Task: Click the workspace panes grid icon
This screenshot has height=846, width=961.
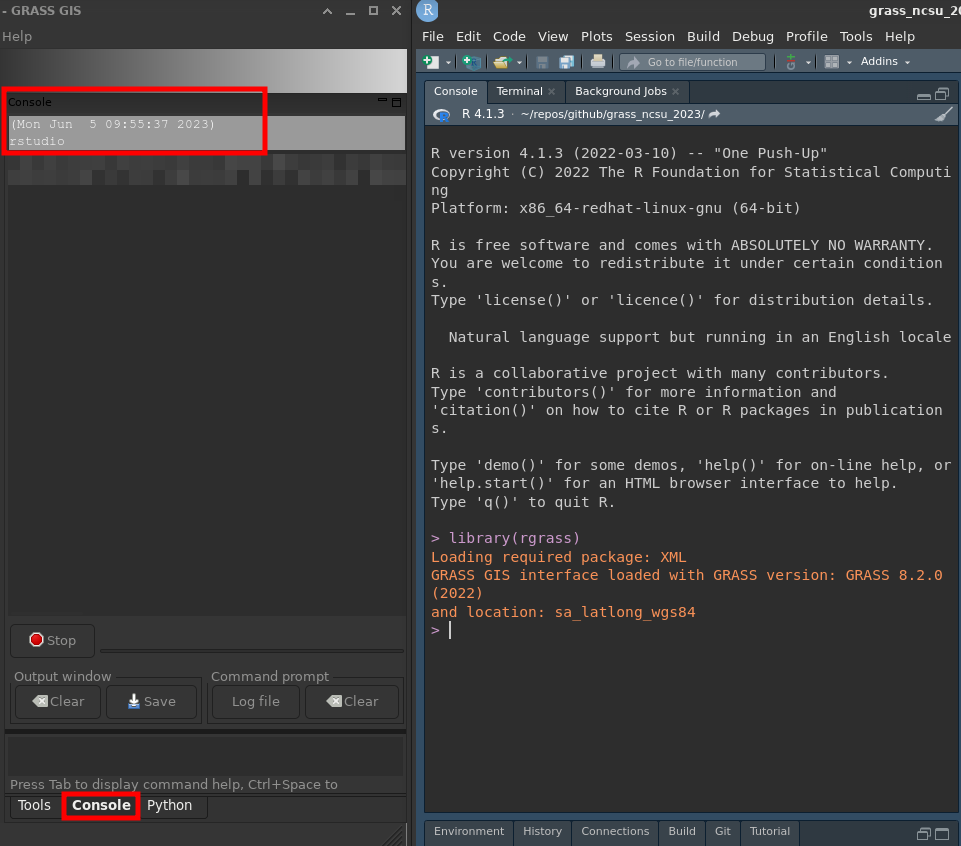Action: (x=832, y=62)
